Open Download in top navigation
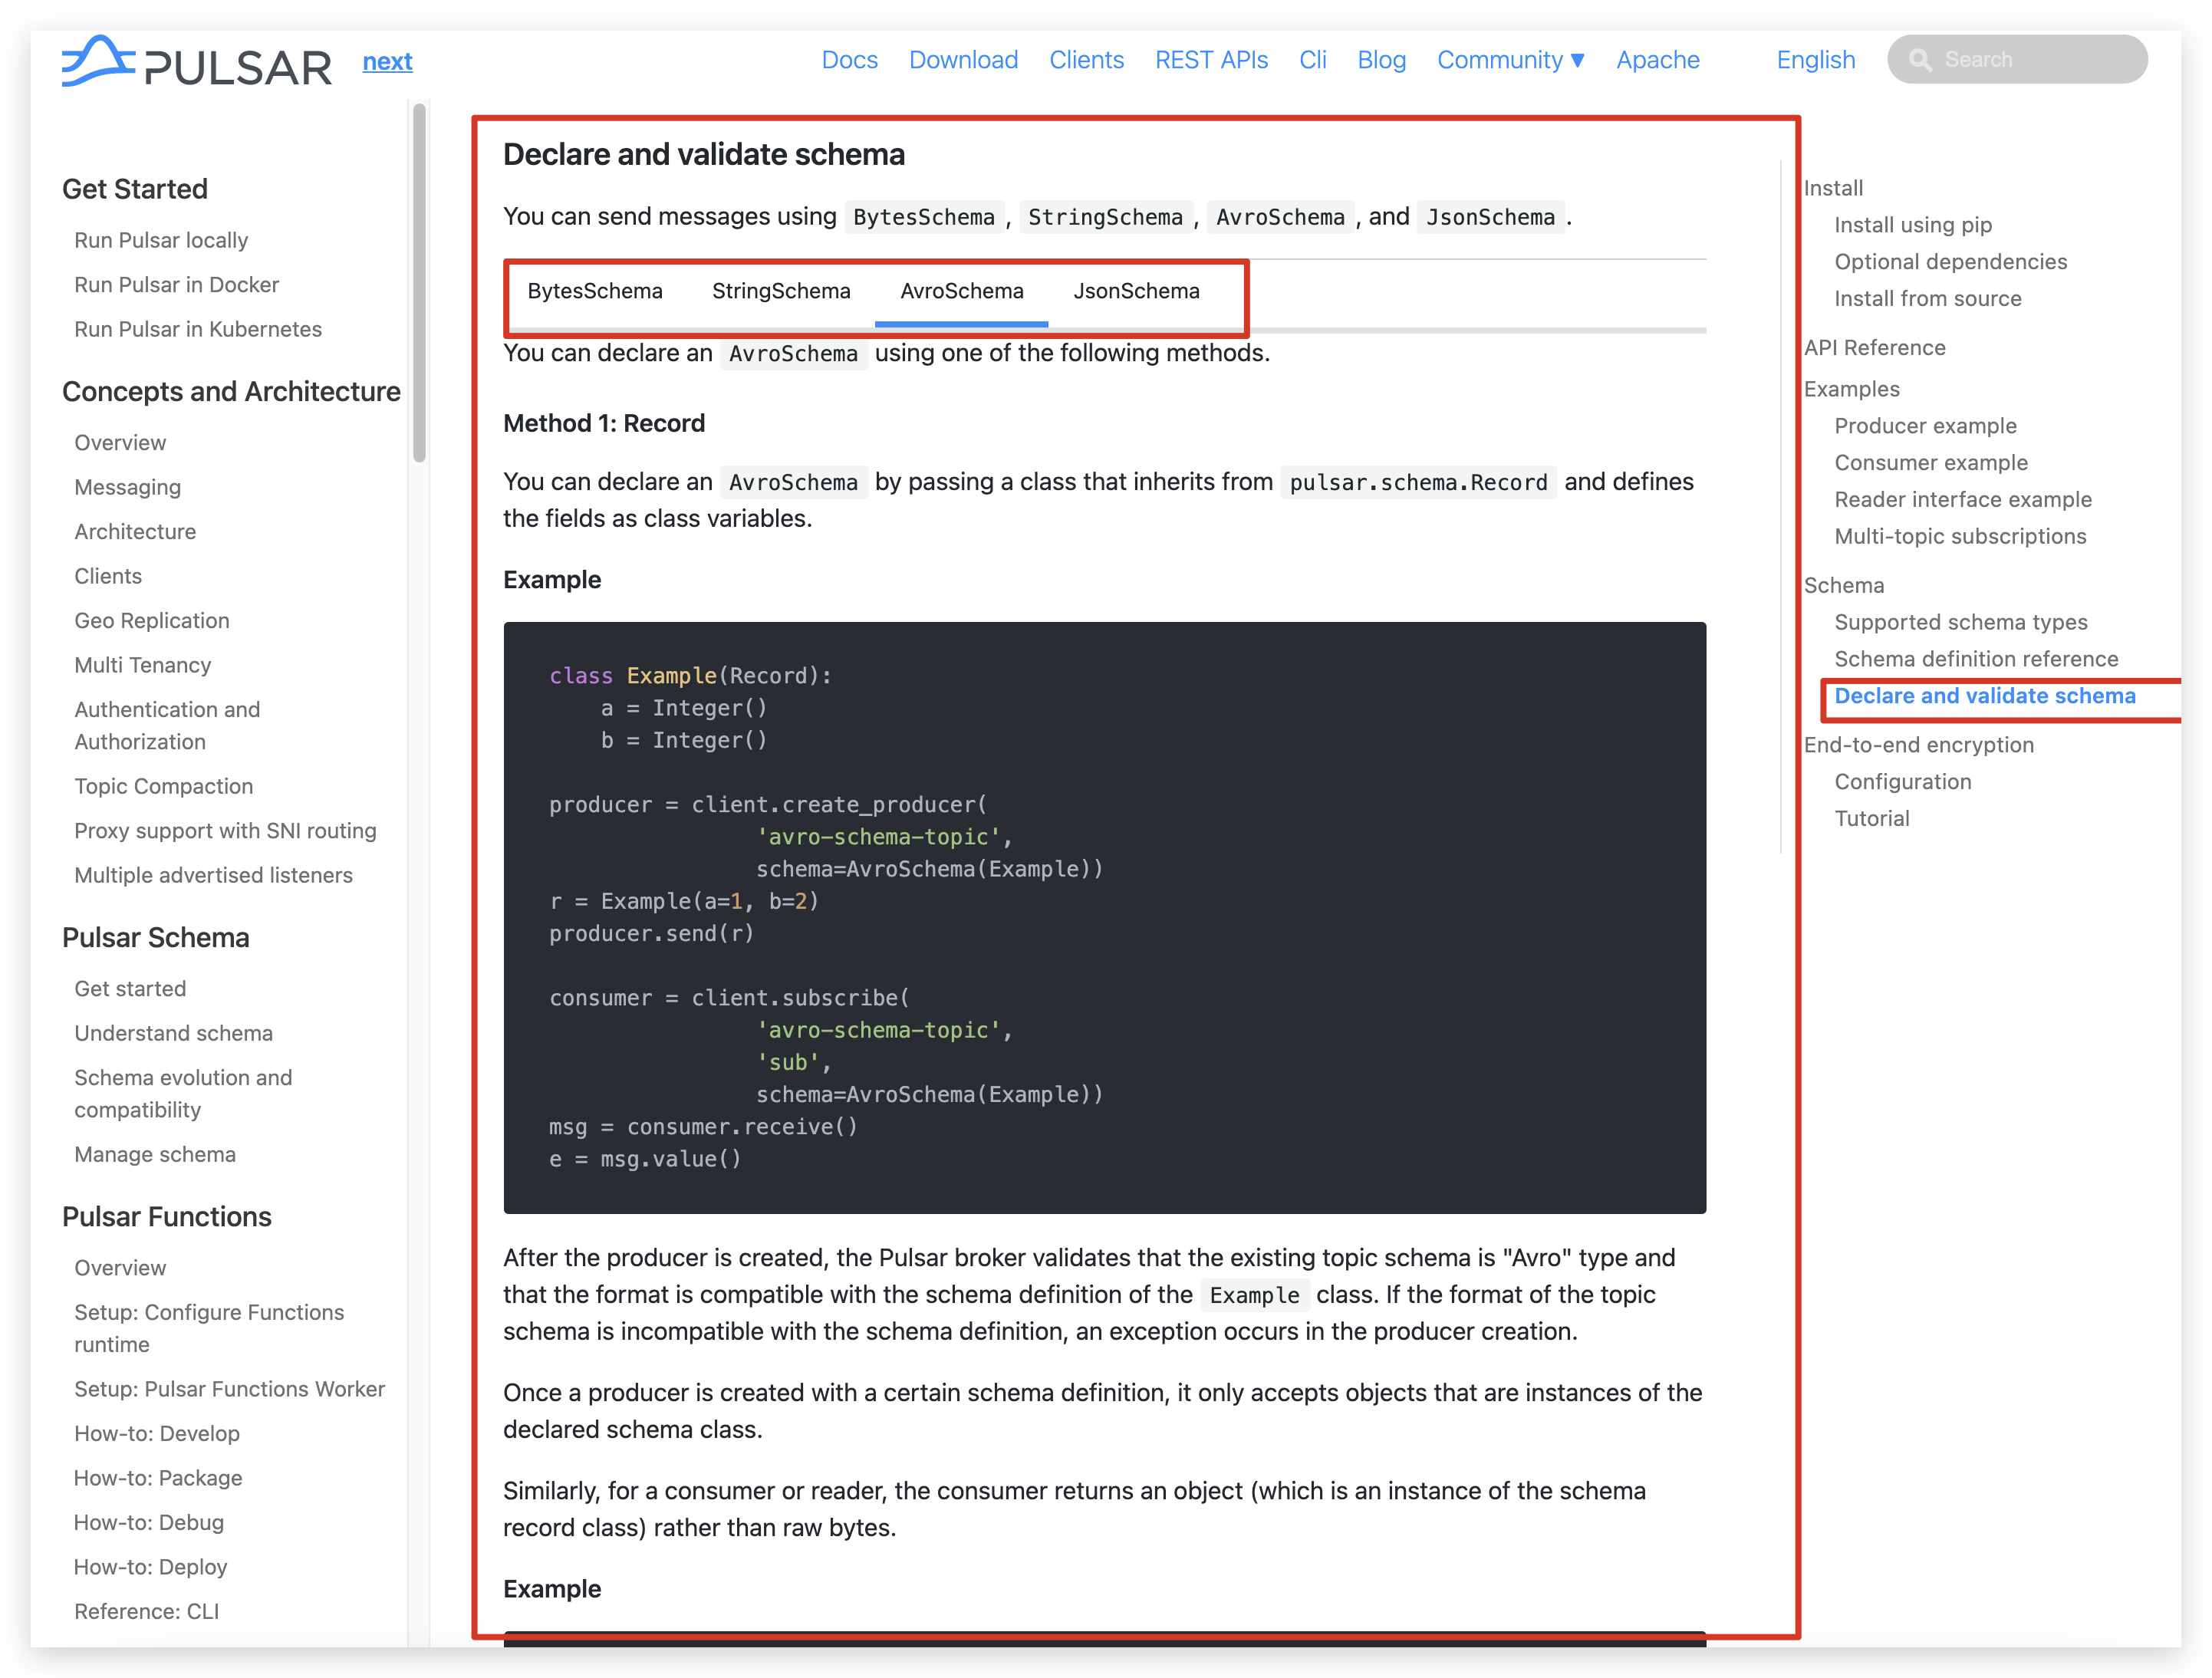 963,60
